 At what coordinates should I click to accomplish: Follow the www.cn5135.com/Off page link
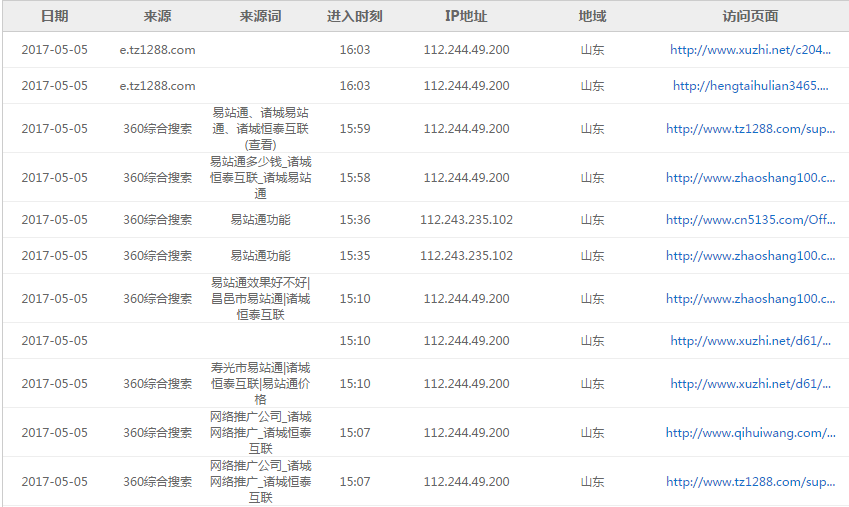point(750,220)
